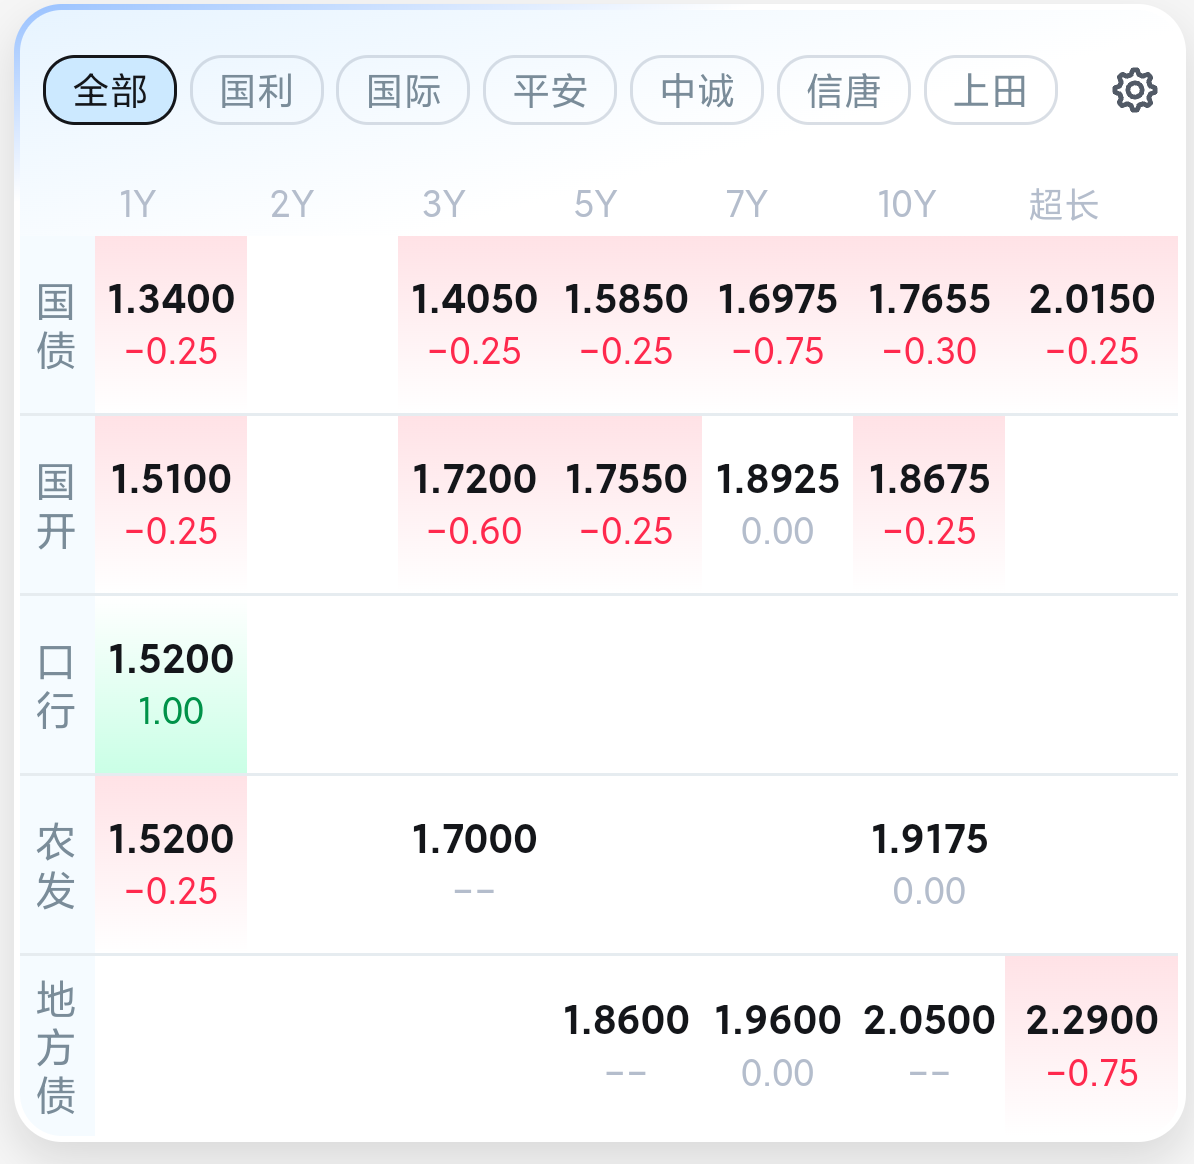Select the 中诚 broker tab
1194x1164 pixels.
coord(697,91)
